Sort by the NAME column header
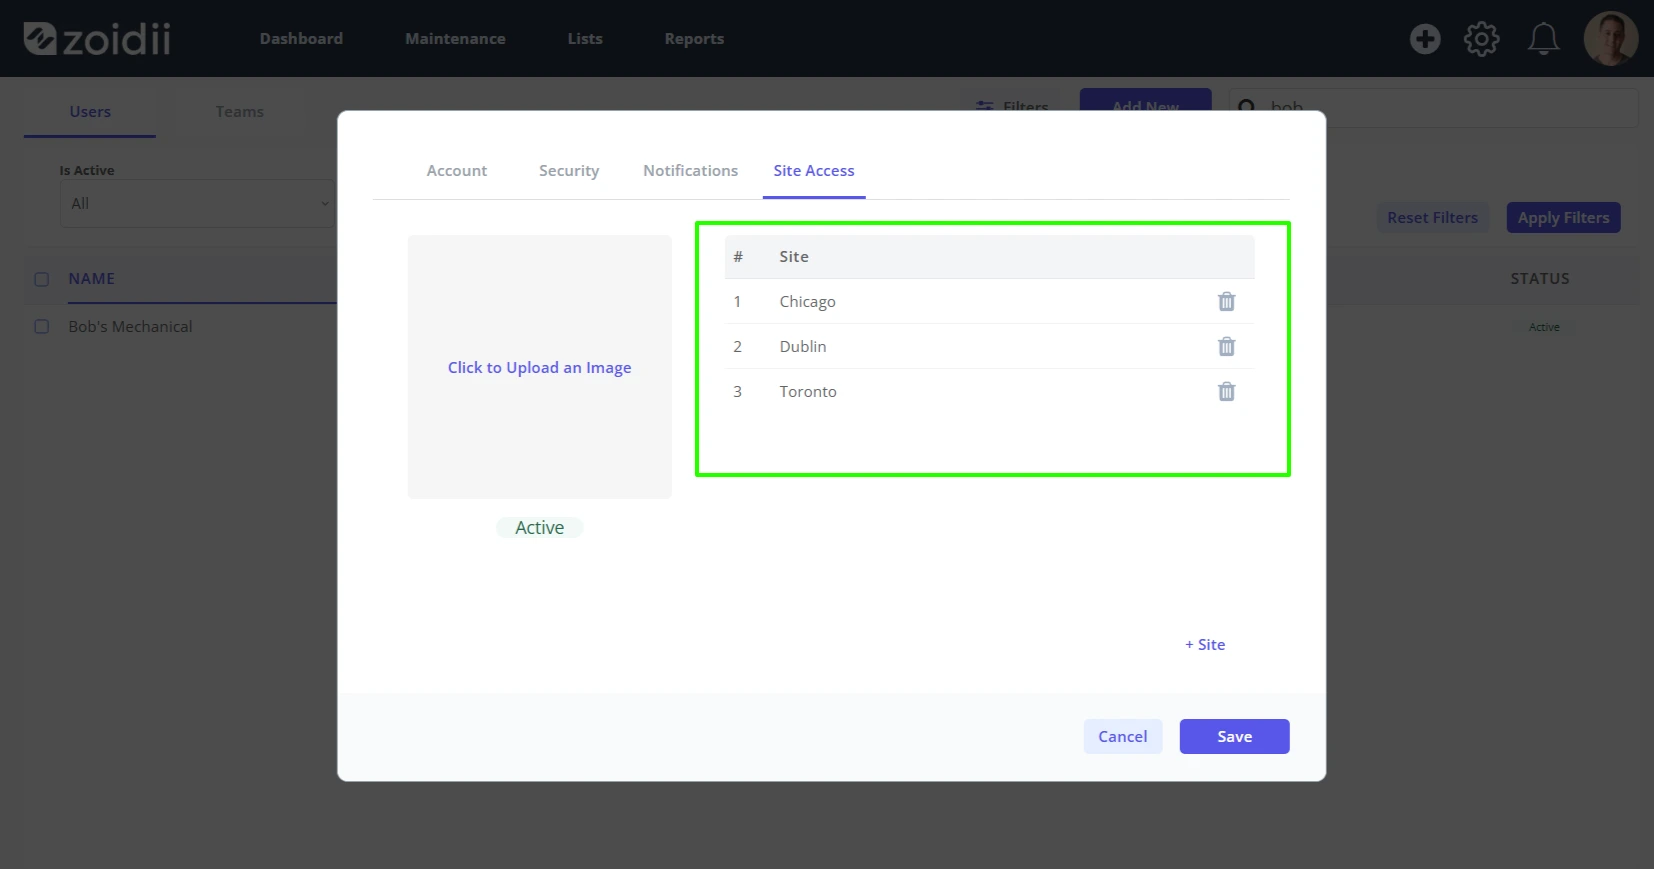1654x869 pixels. 92,279
